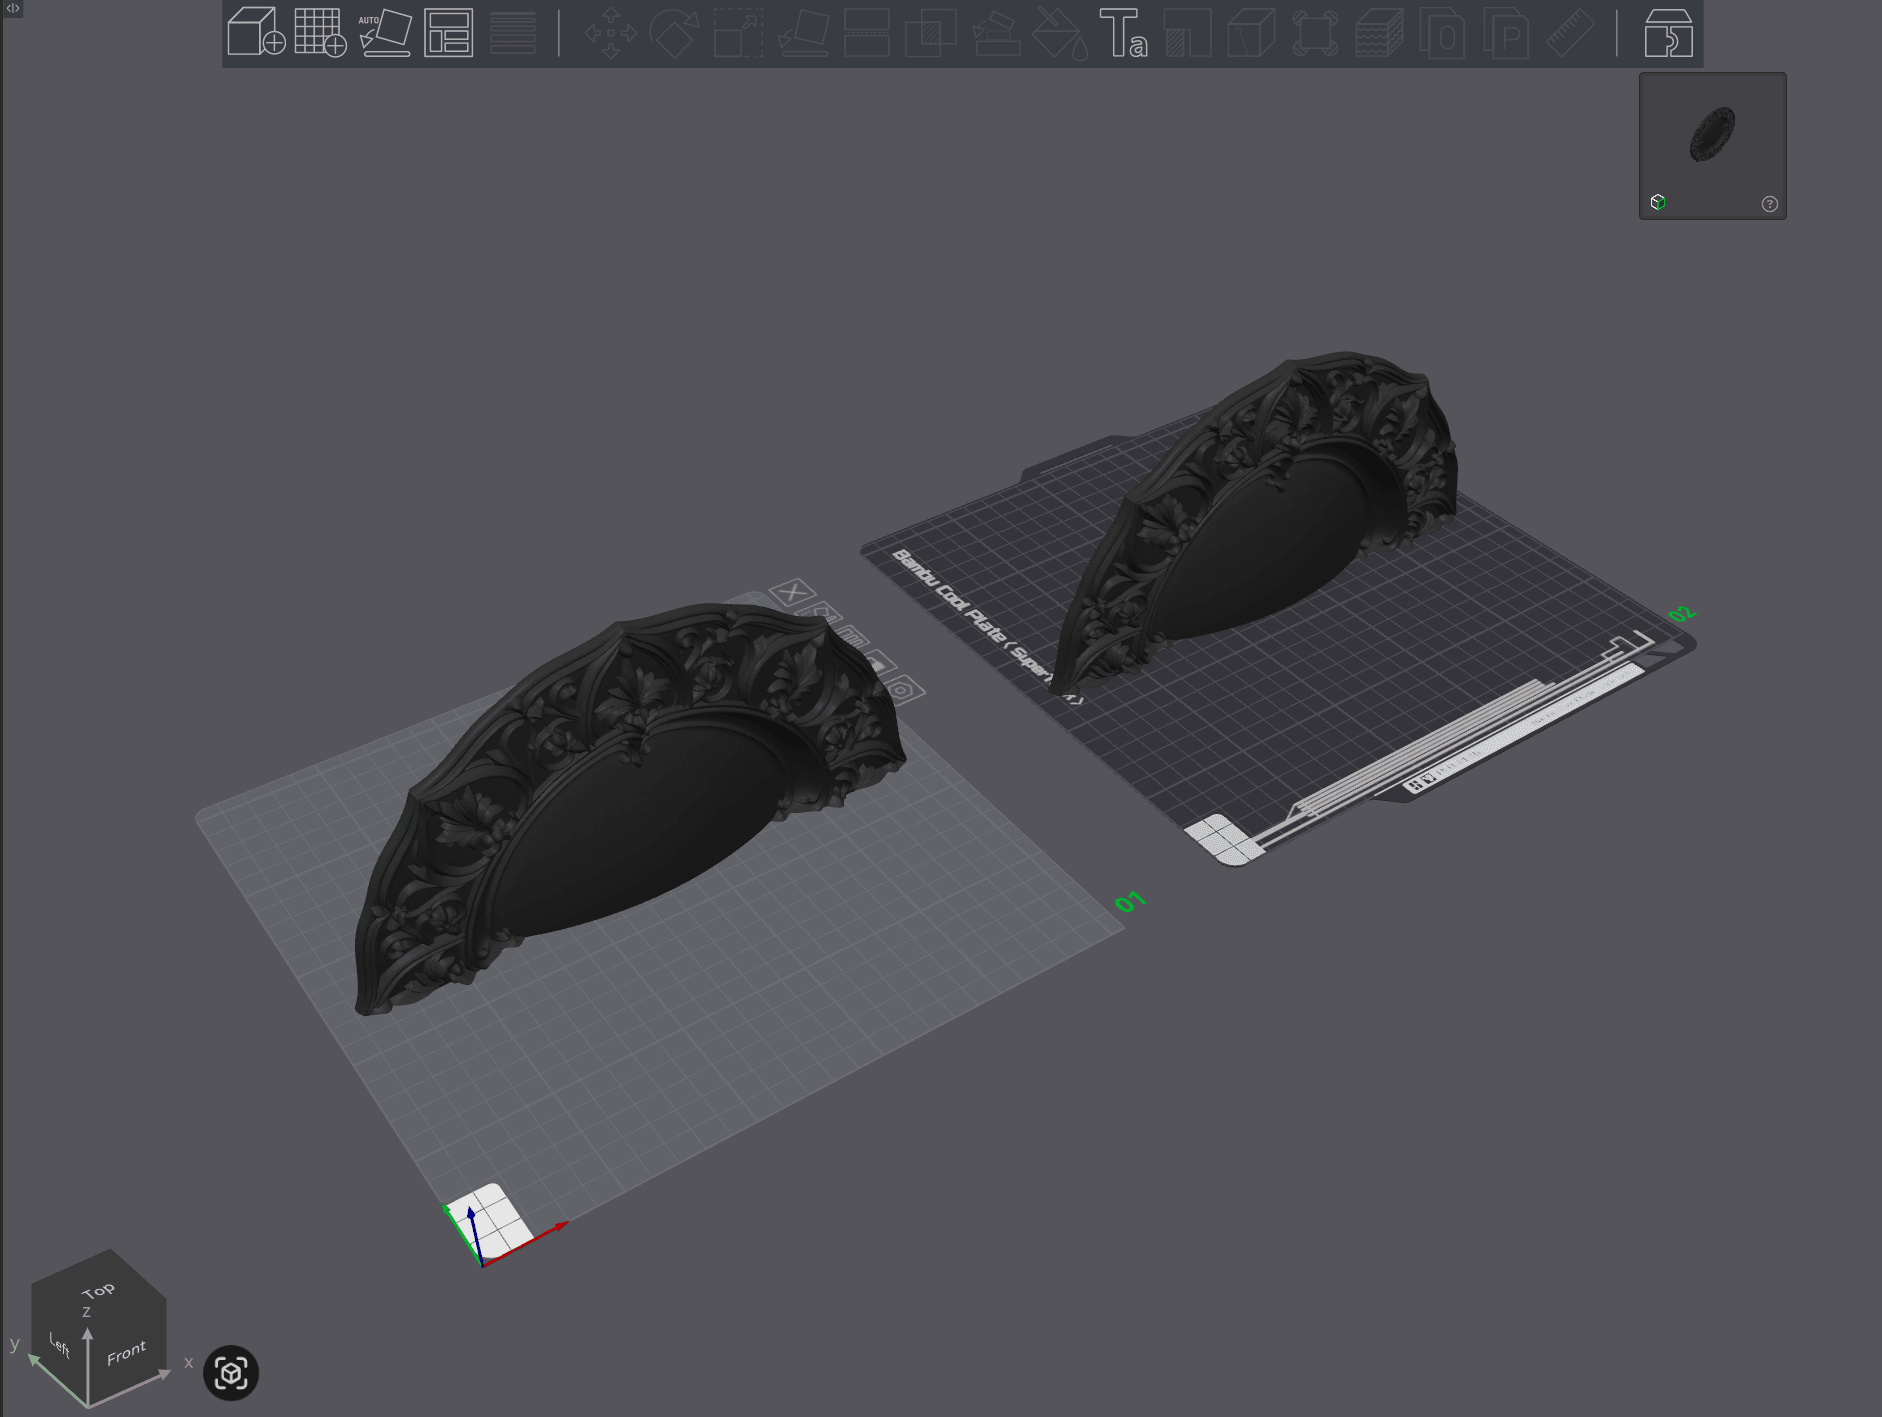1882x1417 pixels.
Task: Select the Top face of view cube
Action: [98, 1290]
